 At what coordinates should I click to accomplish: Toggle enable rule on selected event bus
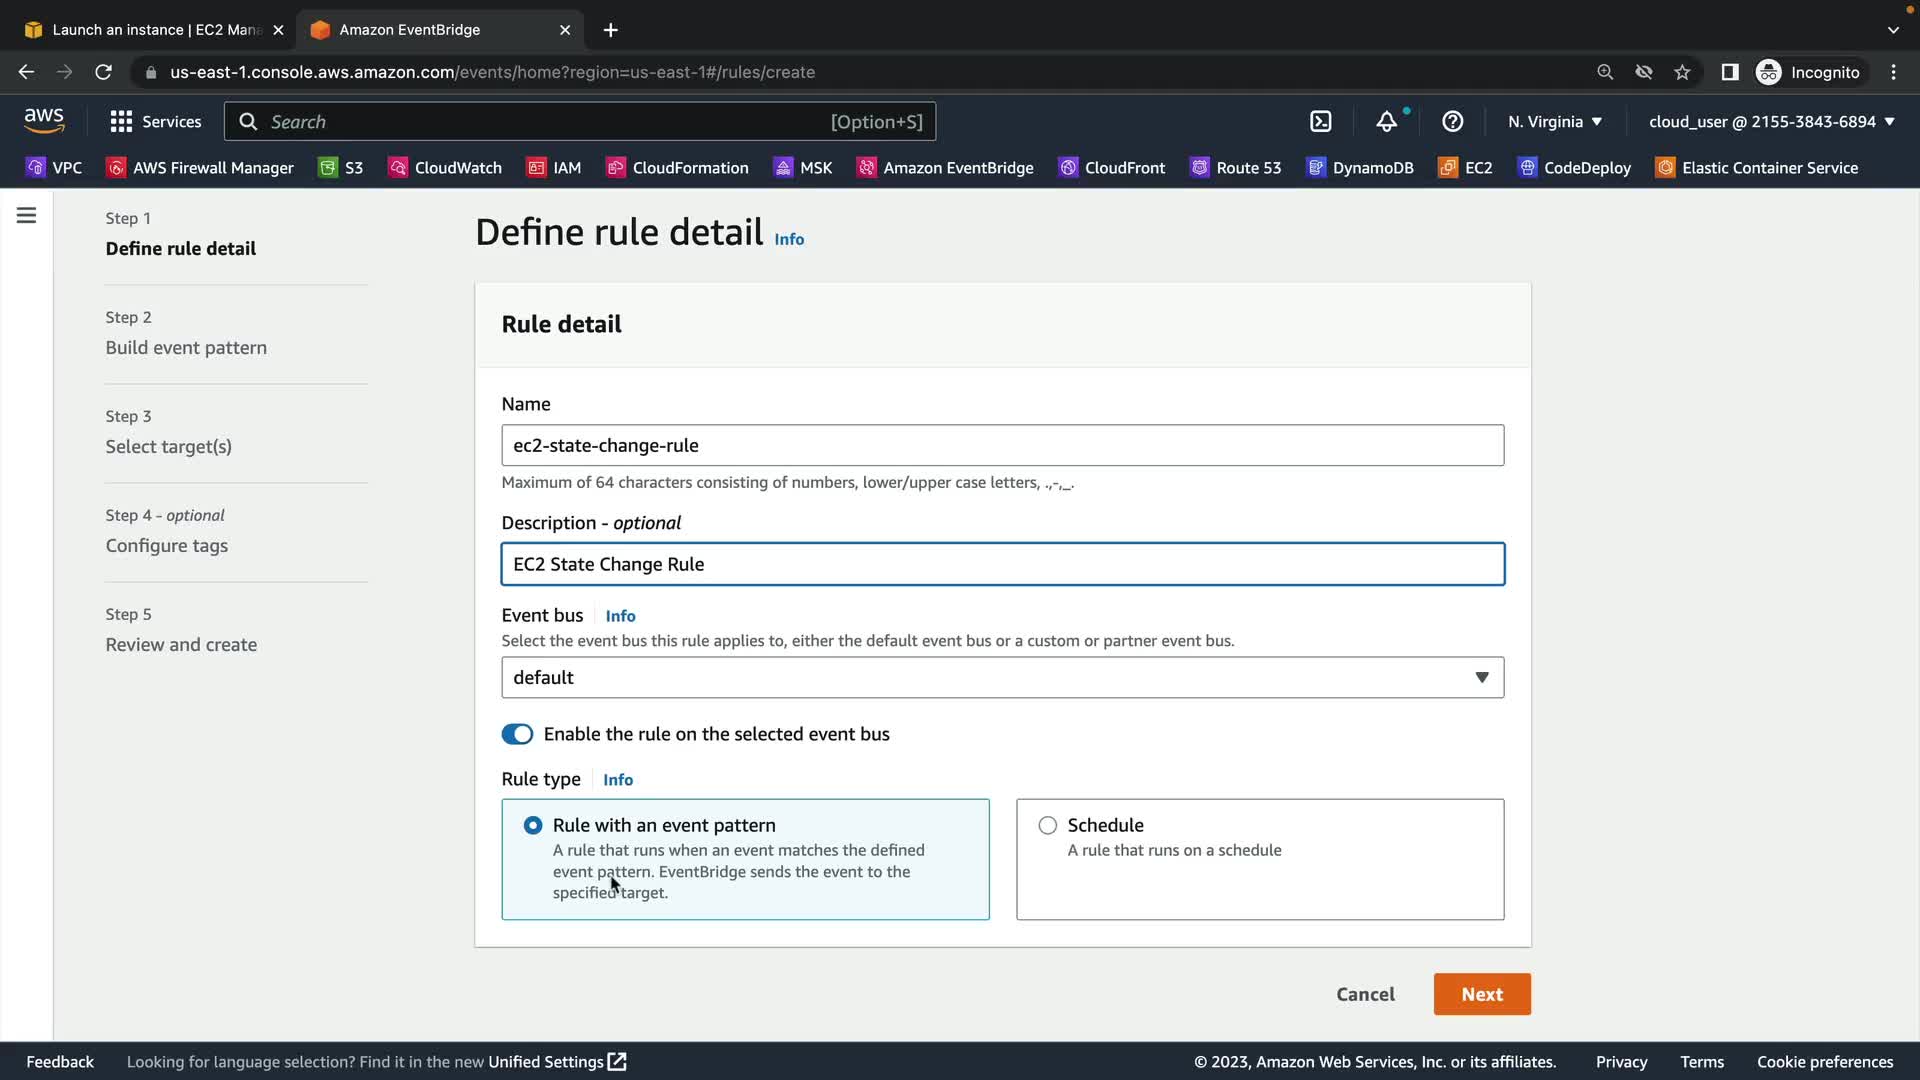click(x=517, y=734)
